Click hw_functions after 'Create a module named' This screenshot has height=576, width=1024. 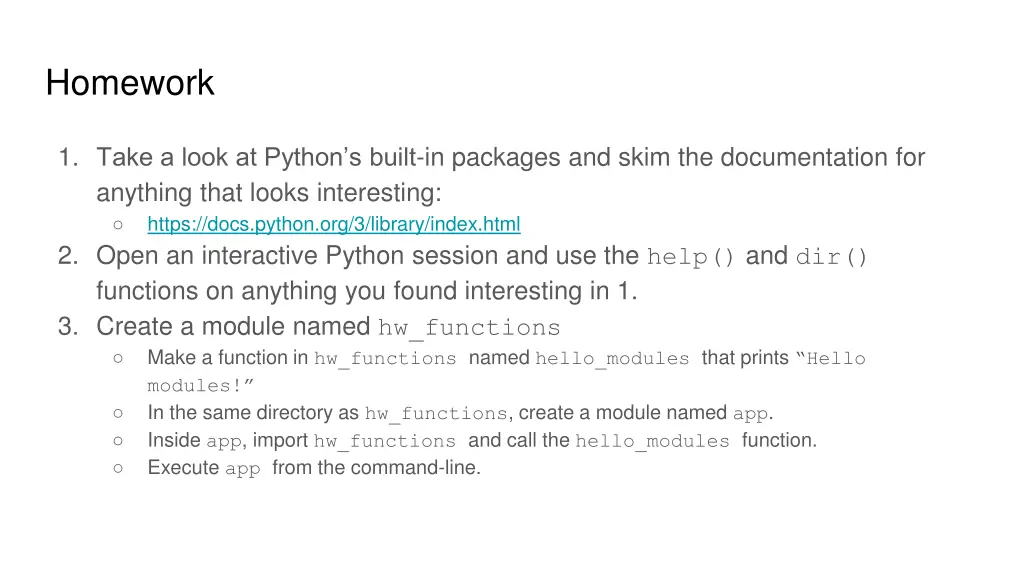tap(469, 328)
